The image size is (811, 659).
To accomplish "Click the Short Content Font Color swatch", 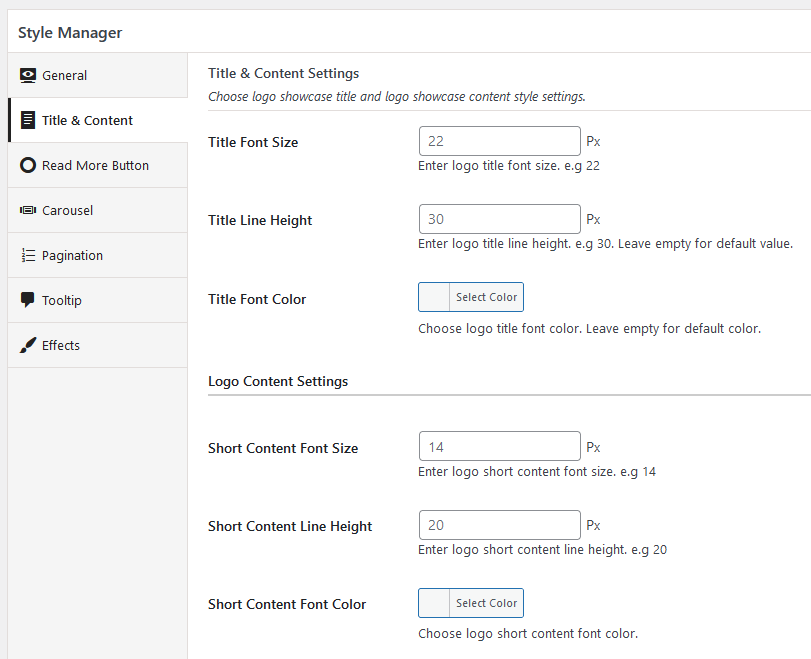I will pos(434,603).
